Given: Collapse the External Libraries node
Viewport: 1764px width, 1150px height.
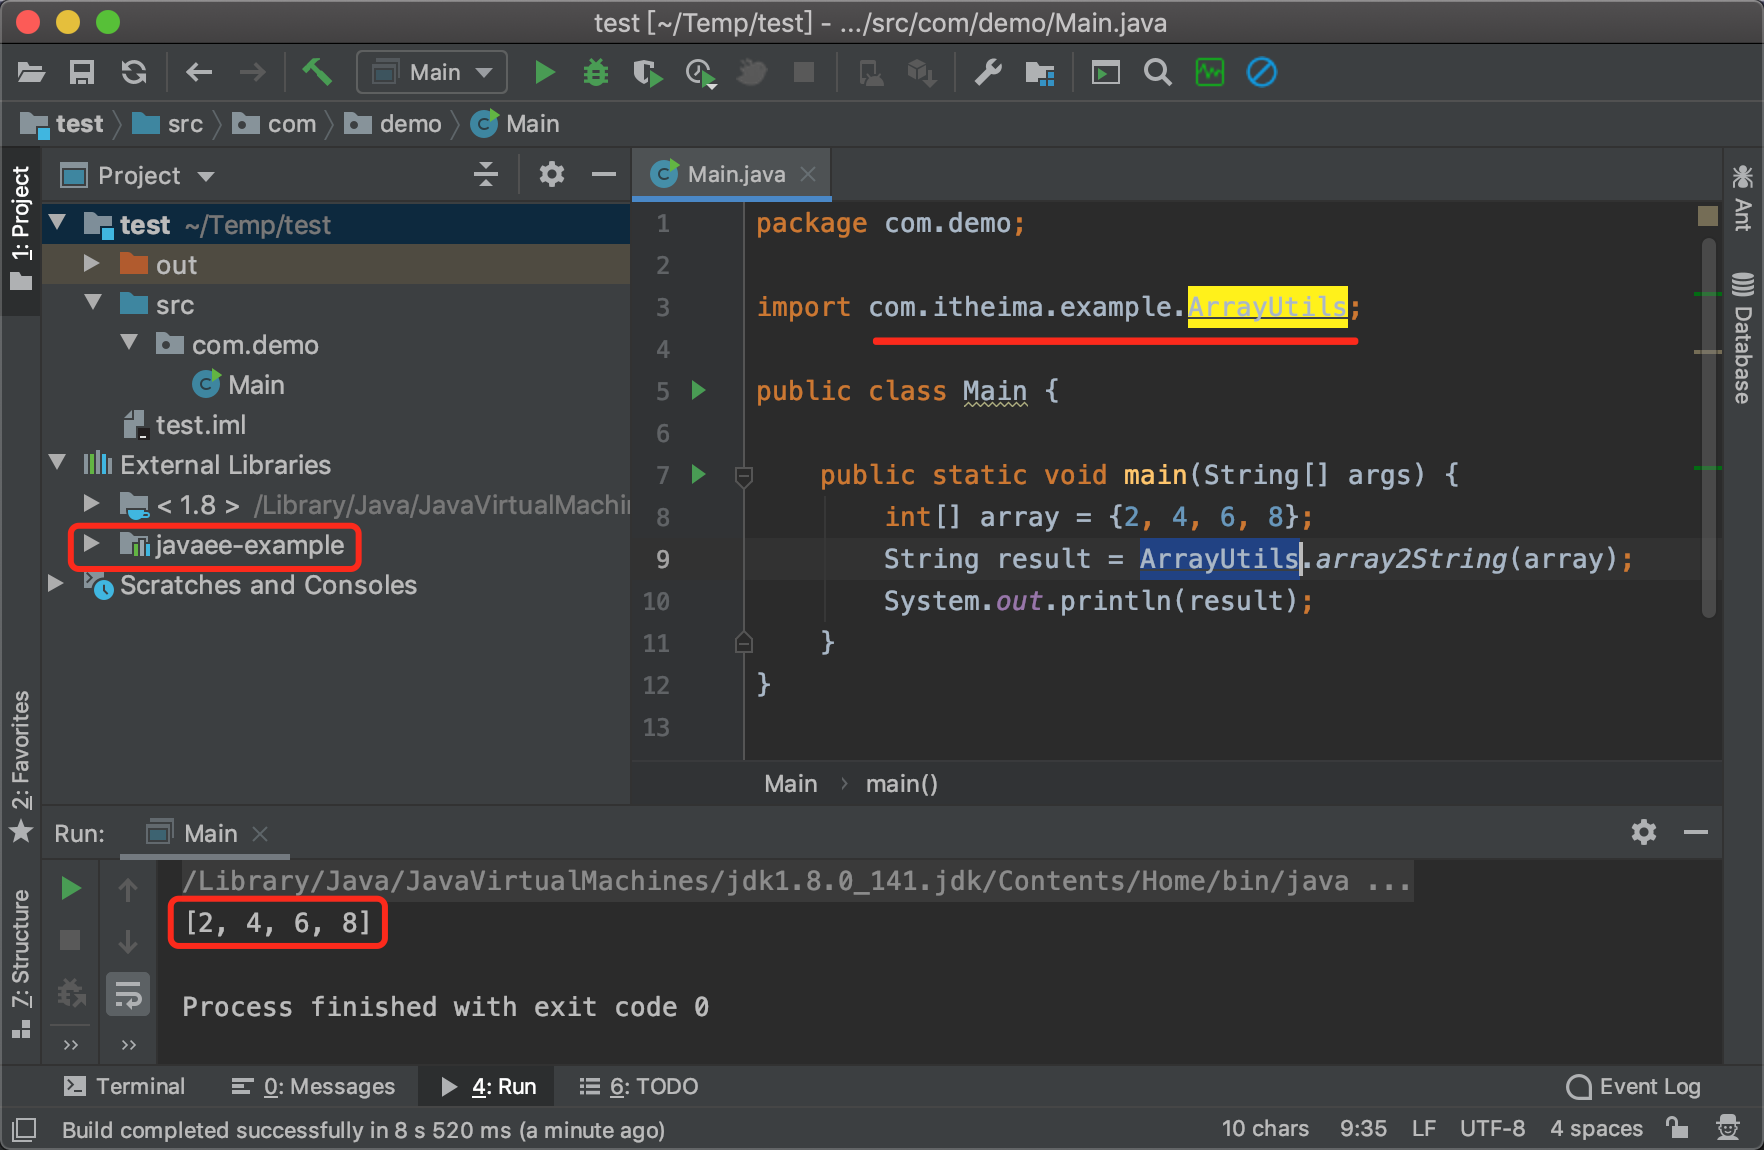Looking at the screenshot, I should click(58, 463).
